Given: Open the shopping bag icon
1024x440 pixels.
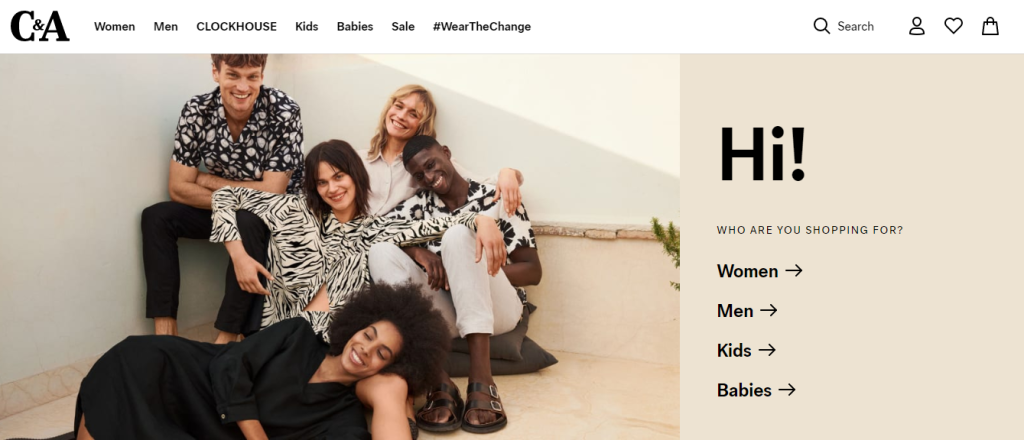Looking at the screenshot, I should point(991,26).
